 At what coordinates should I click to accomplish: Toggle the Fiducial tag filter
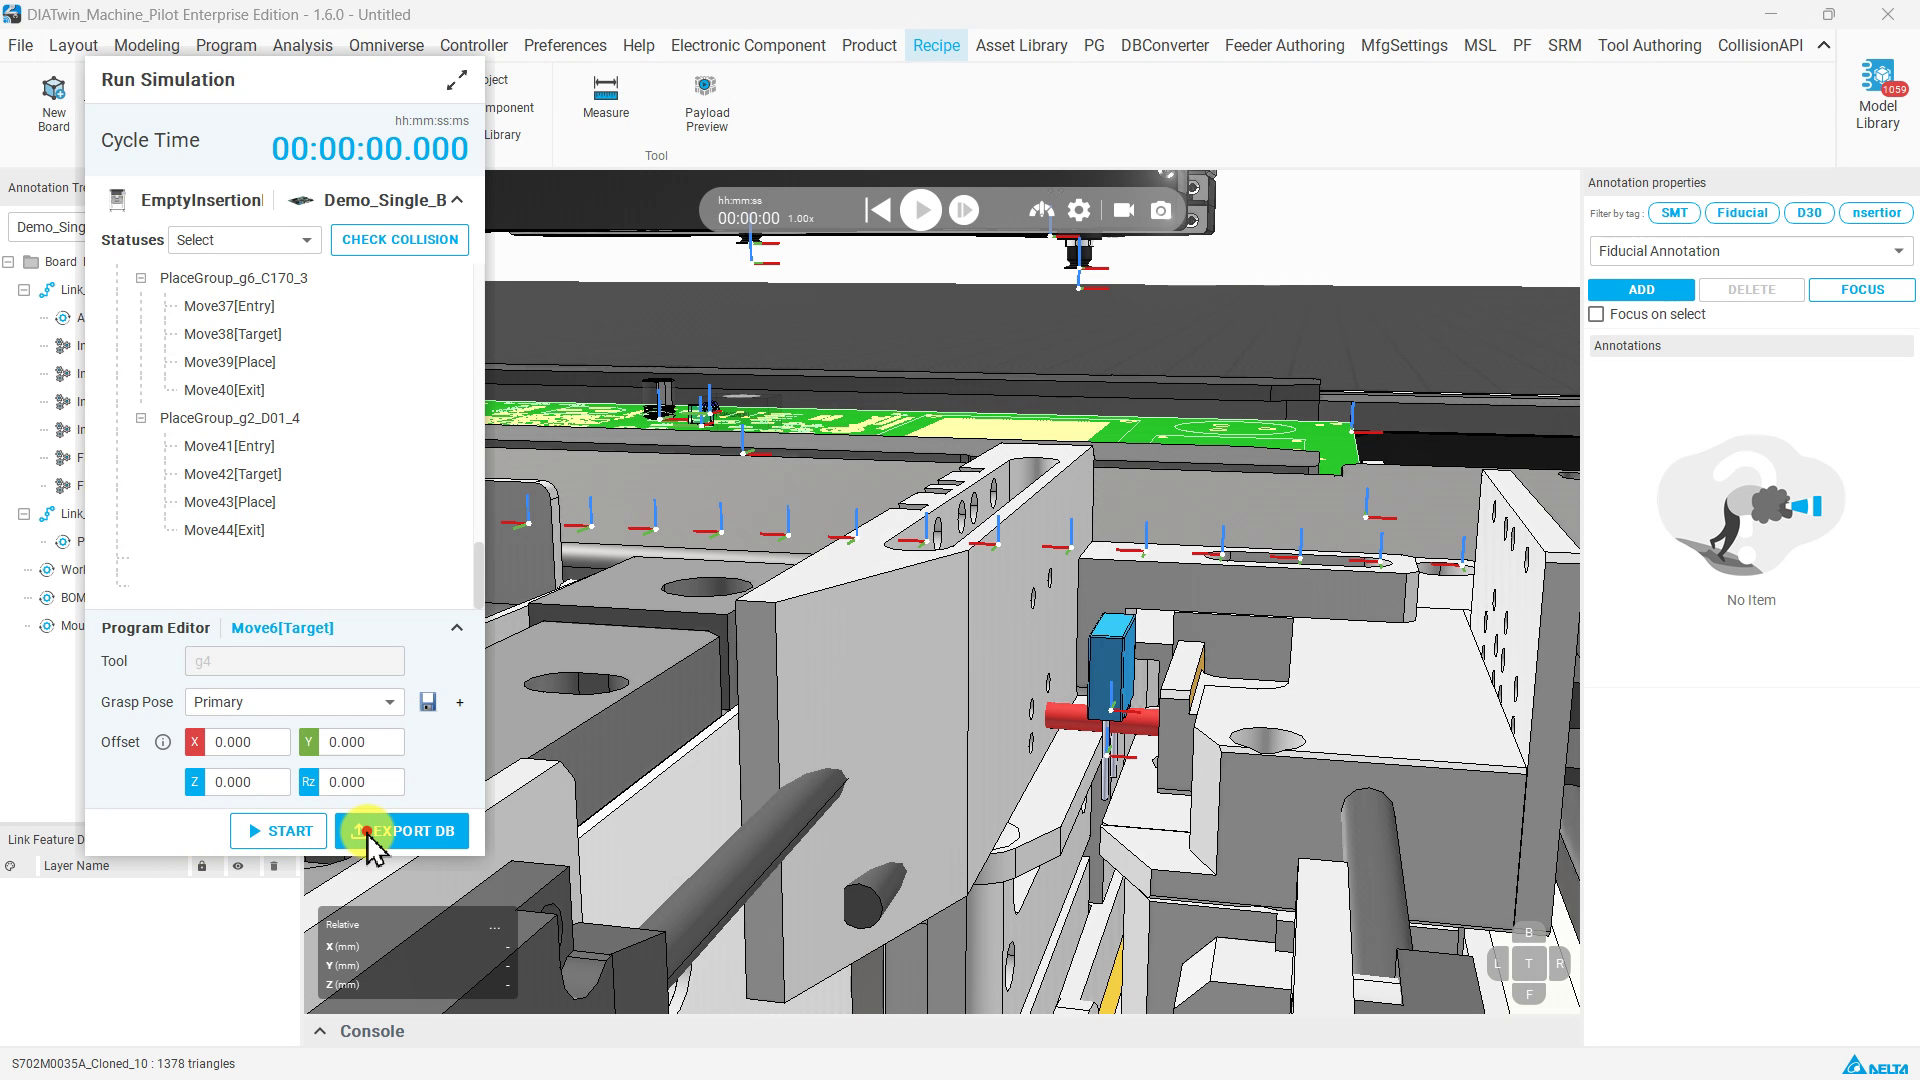click(1742, 212)
